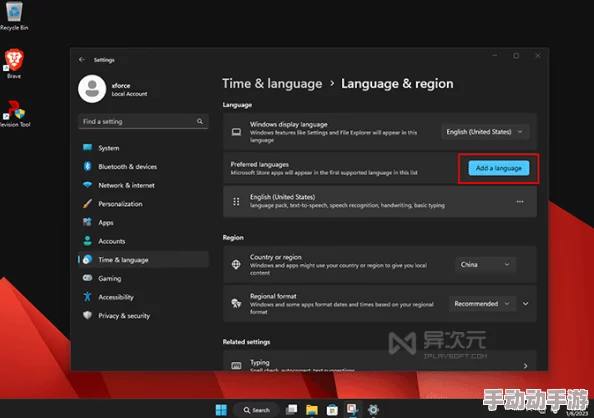Click Time & language breadcrumb link

[272, 83]
